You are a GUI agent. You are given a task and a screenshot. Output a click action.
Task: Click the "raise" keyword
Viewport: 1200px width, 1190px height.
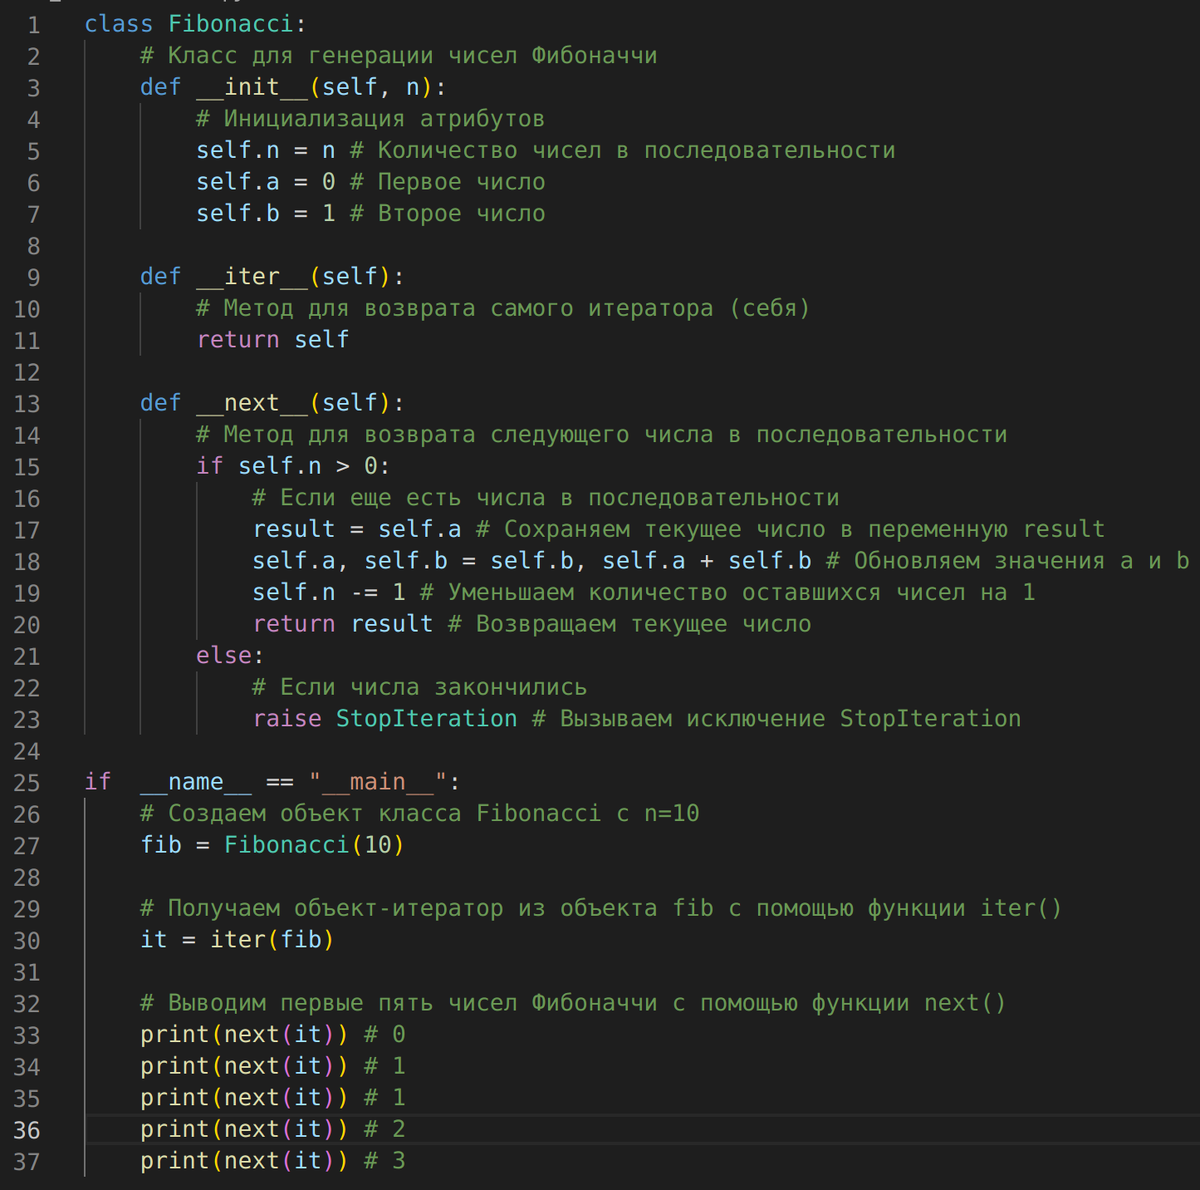[x=287, y=719]
